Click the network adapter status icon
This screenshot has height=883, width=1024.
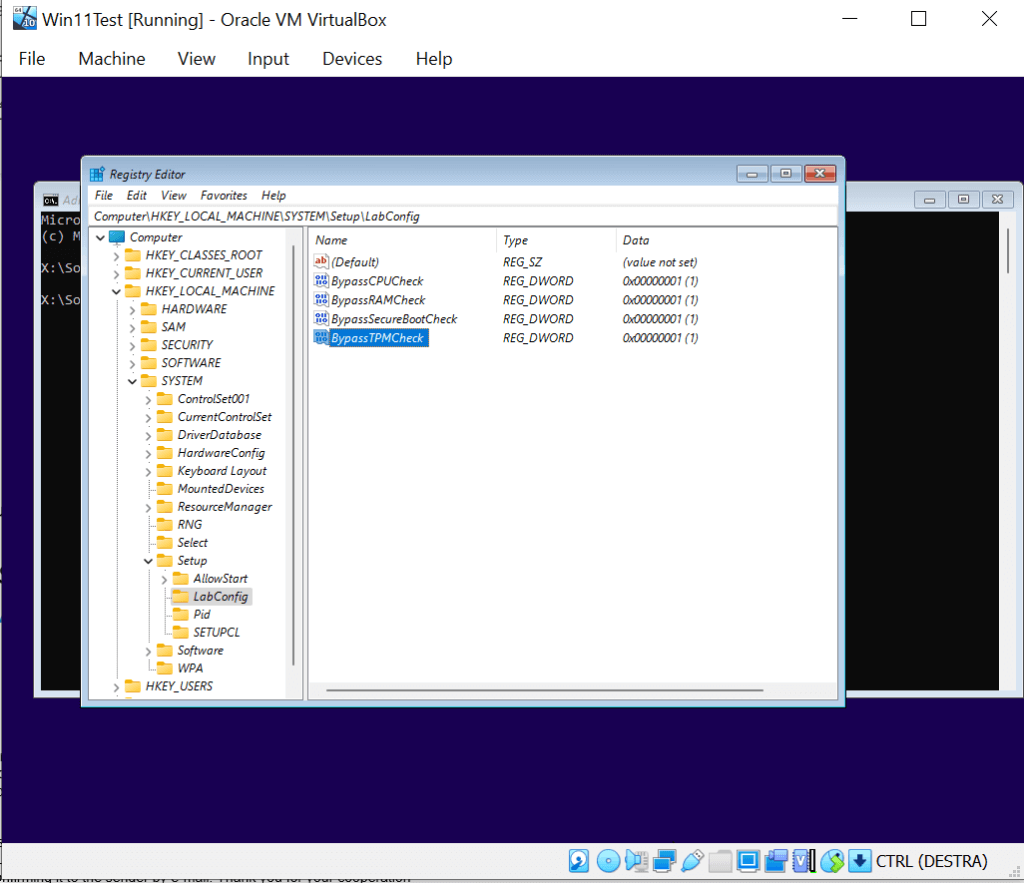coord(664,861)
